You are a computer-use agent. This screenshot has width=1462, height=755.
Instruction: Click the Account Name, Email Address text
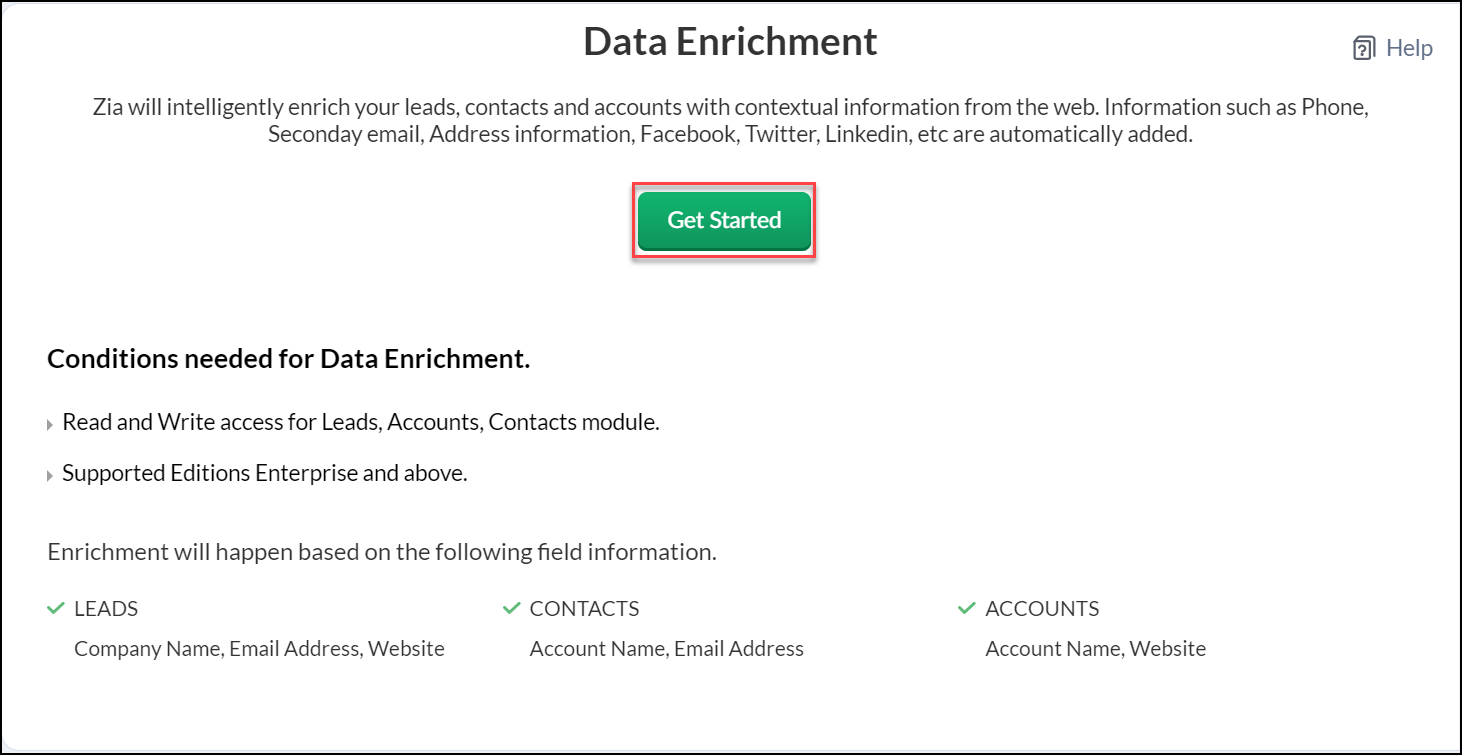point(666,649)
